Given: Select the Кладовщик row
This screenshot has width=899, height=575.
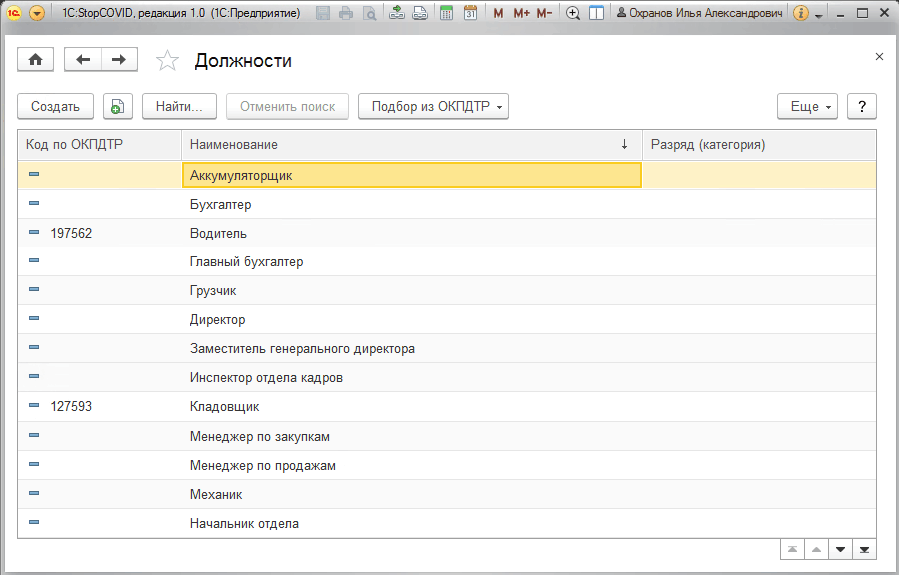Looking at the screenshot, I should (x=447, y=406).
